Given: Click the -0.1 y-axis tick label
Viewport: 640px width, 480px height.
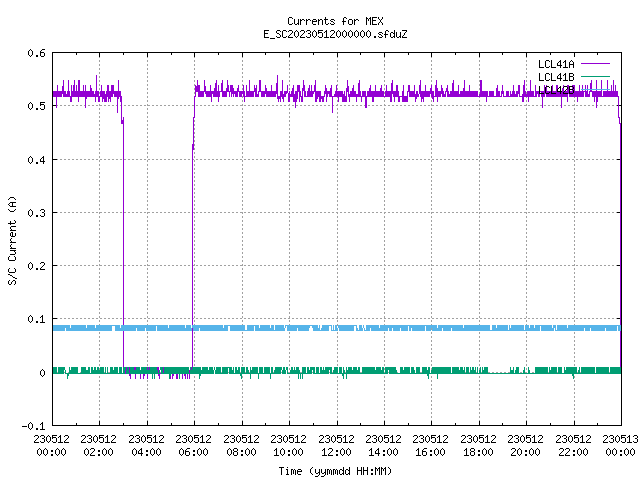Looking at the screenshot, I should coord(33,426).
